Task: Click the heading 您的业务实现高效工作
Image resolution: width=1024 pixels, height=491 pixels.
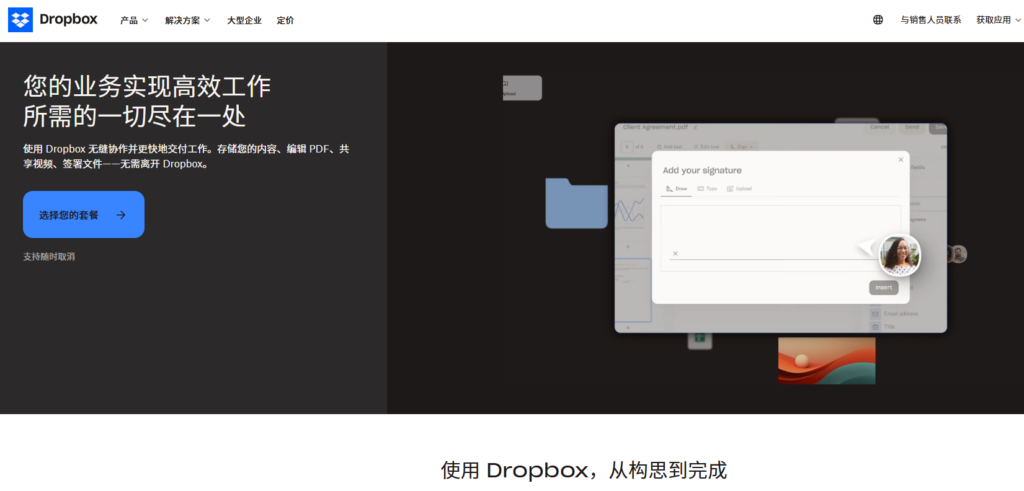Action: coord(147,86)
